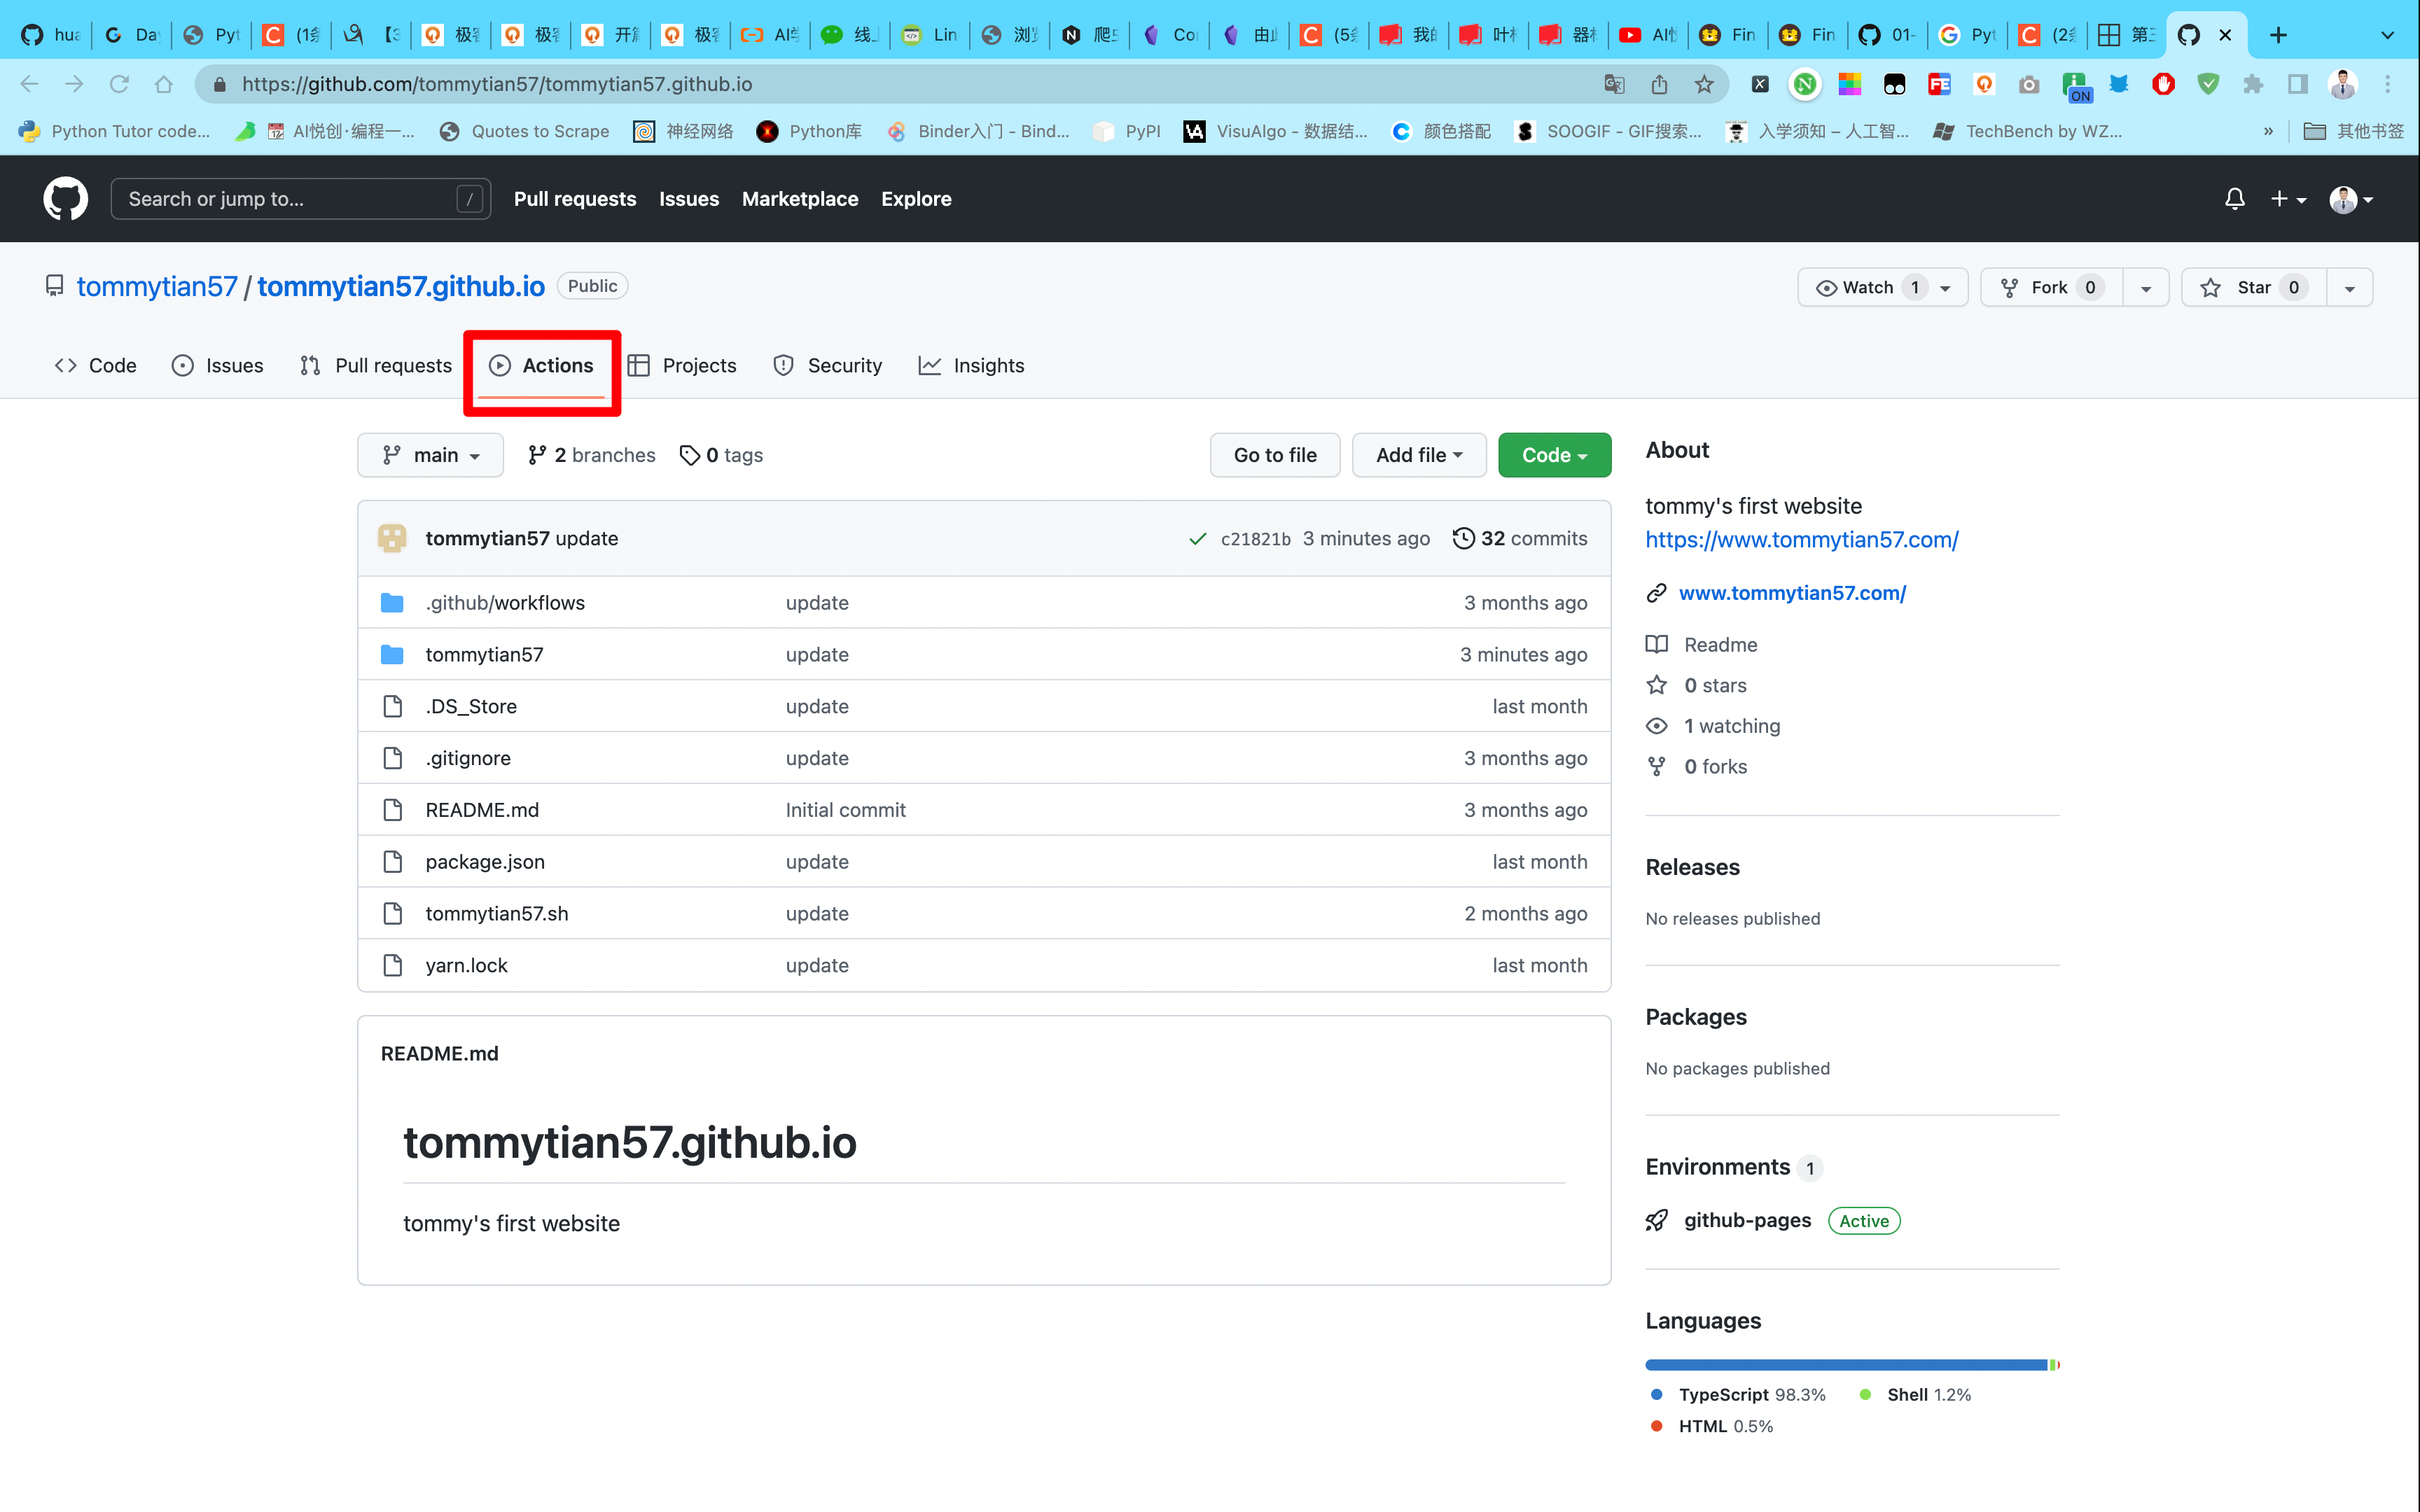
Task: Click the green commit status checkmark
Action: pyautogui.click(x=1197, y=539)
